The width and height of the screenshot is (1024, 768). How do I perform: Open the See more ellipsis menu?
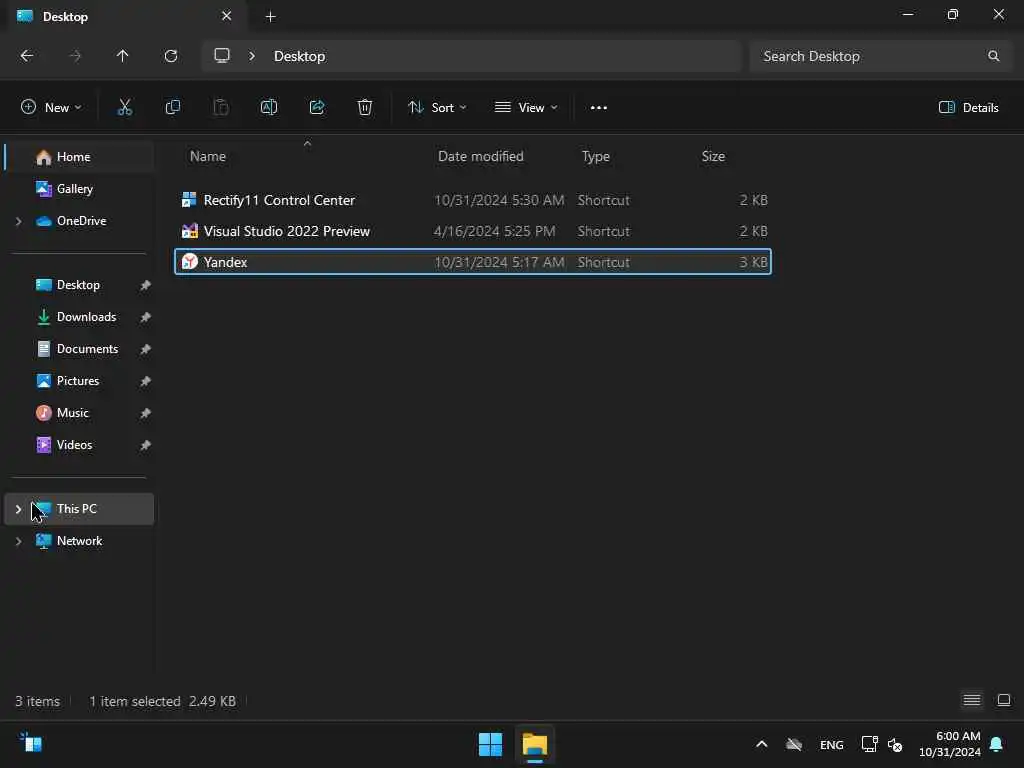[x=599, y=108]
